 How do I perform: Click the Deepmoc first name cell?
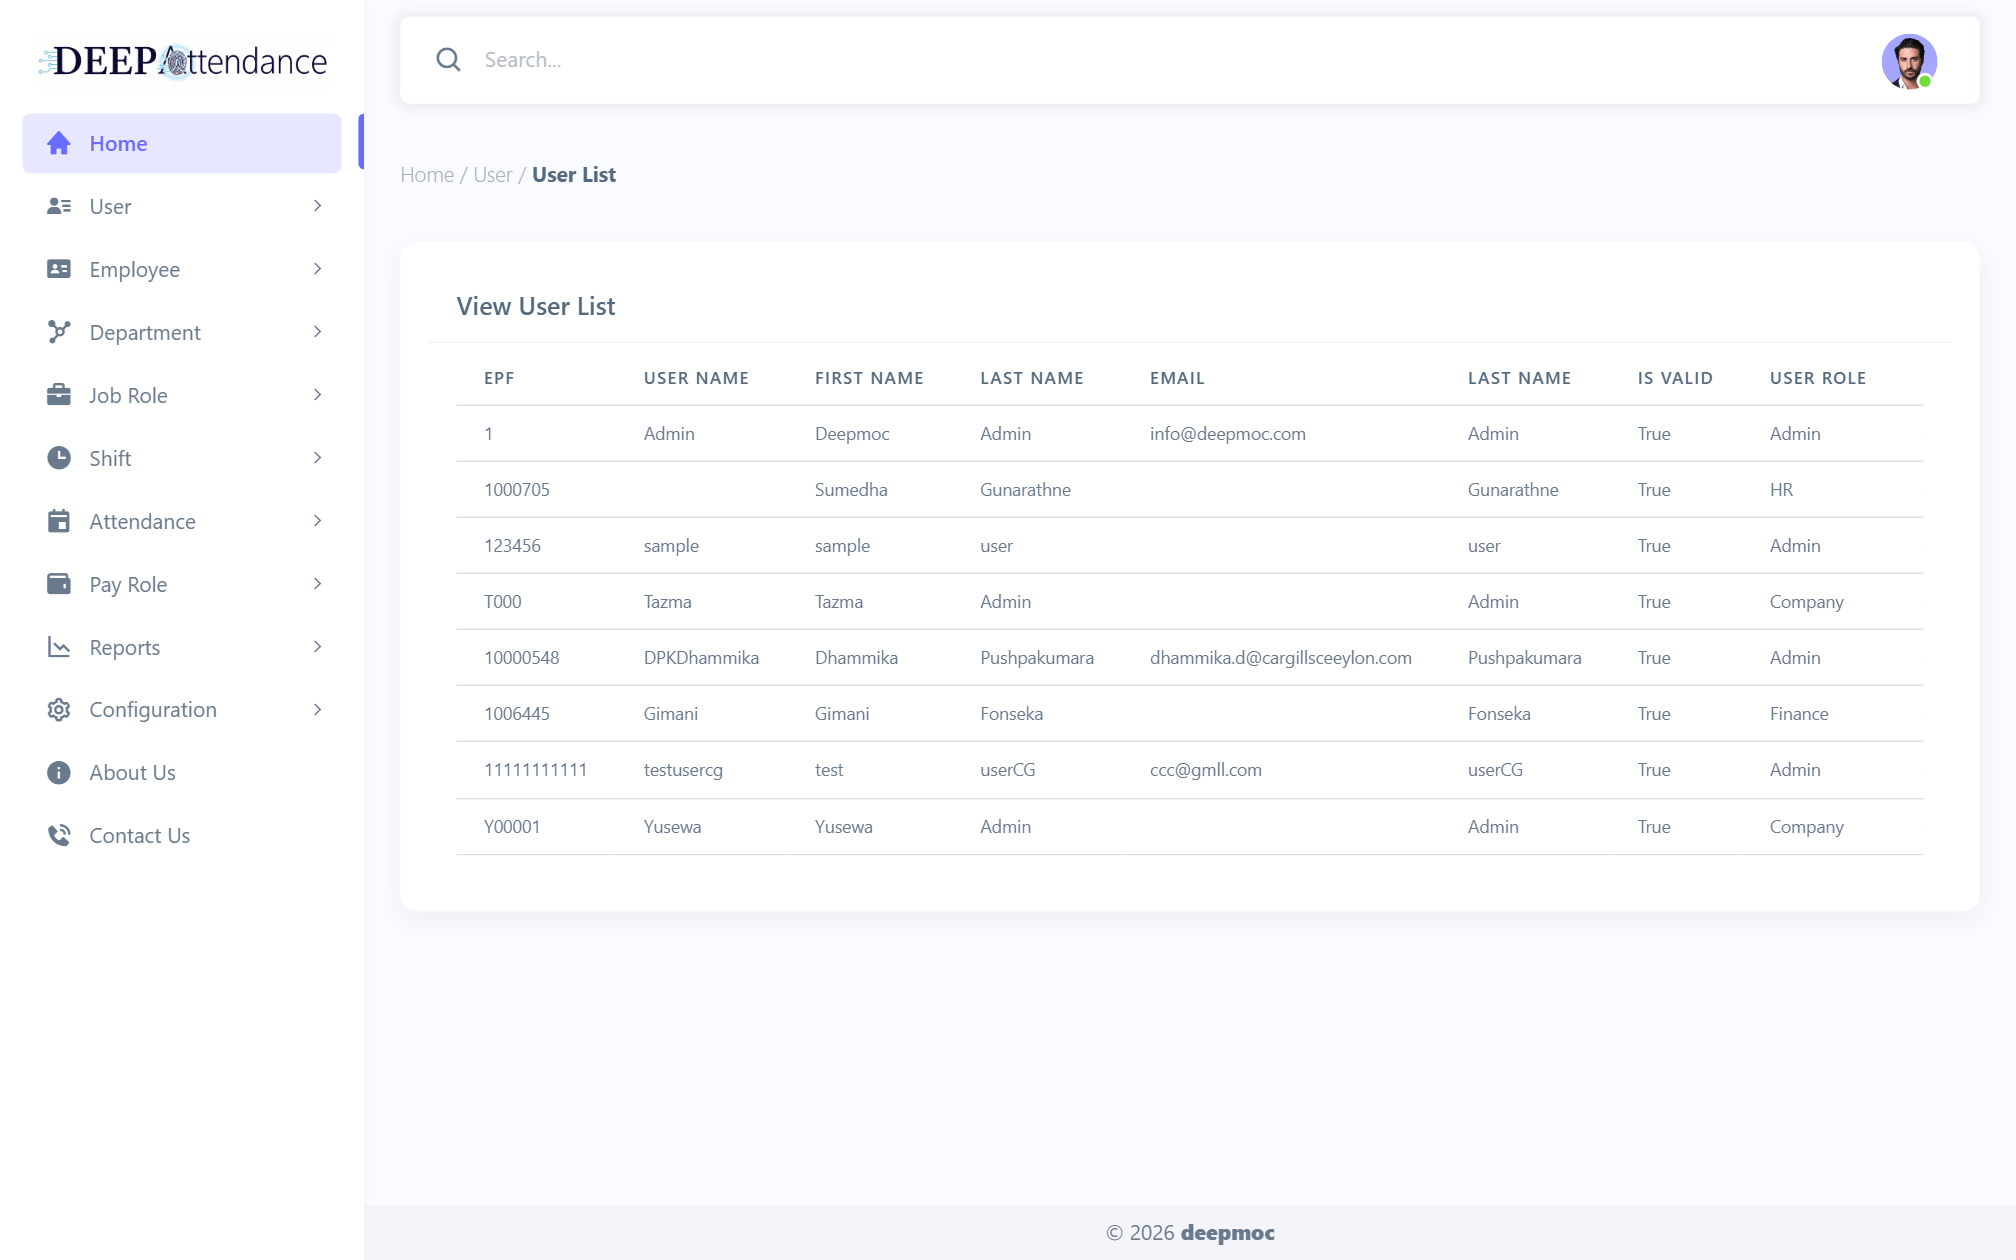tap(852, 434)
